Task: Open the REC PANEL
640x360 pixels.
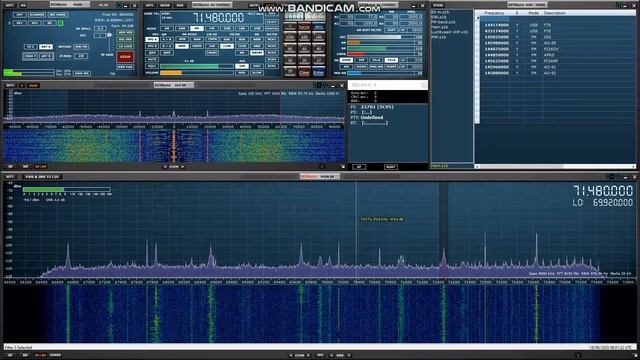Action: pos(58,15)
